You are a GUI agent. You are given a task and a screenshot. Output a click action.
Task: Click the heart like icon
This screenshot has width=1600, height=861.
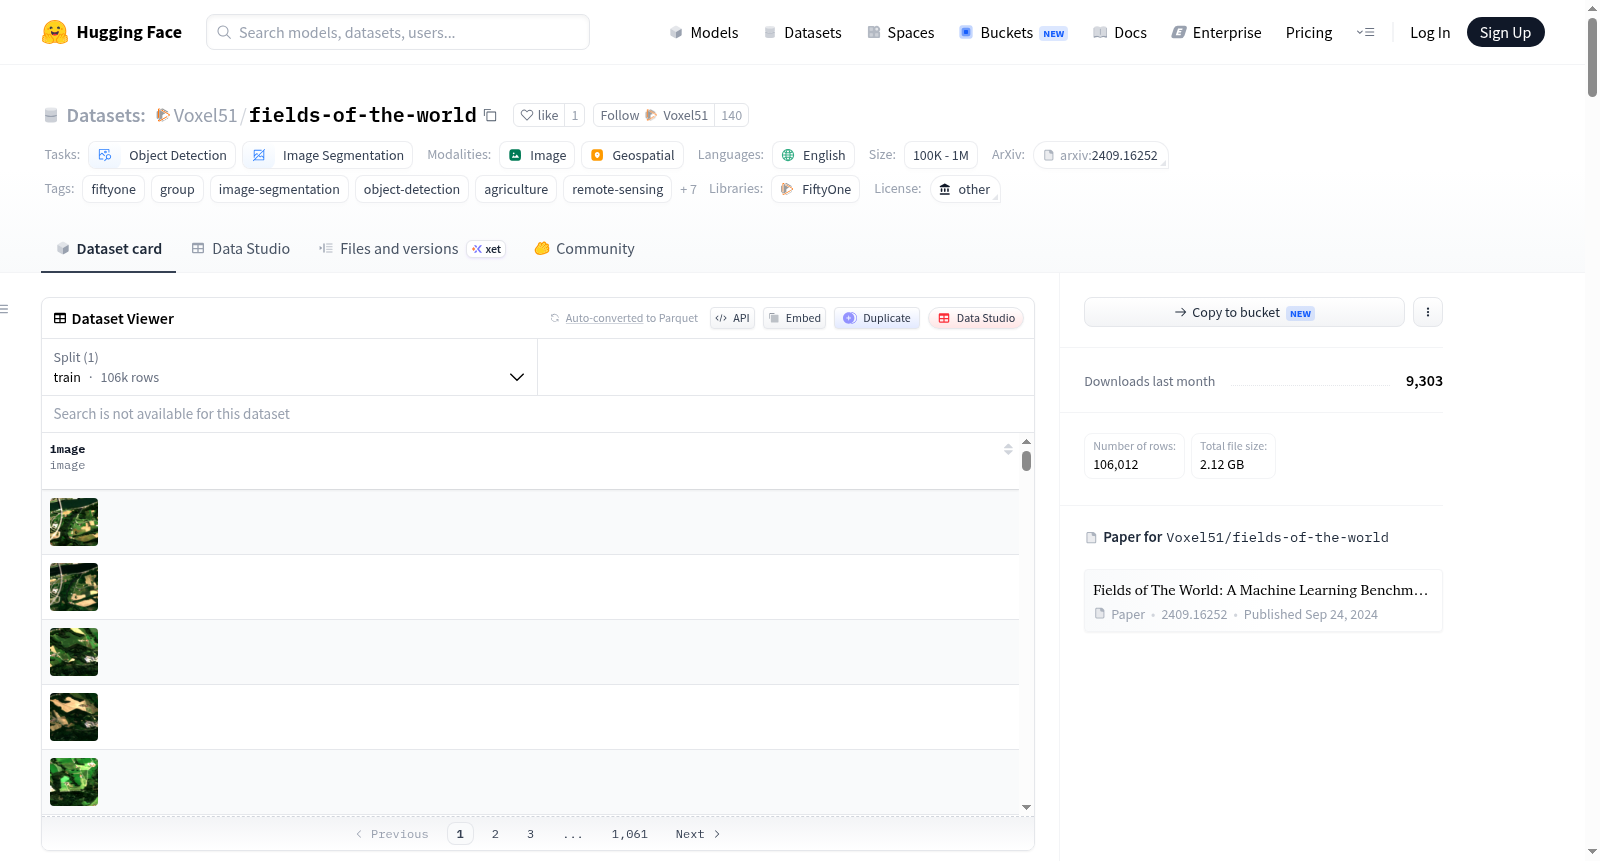click(x=527, y=115)
